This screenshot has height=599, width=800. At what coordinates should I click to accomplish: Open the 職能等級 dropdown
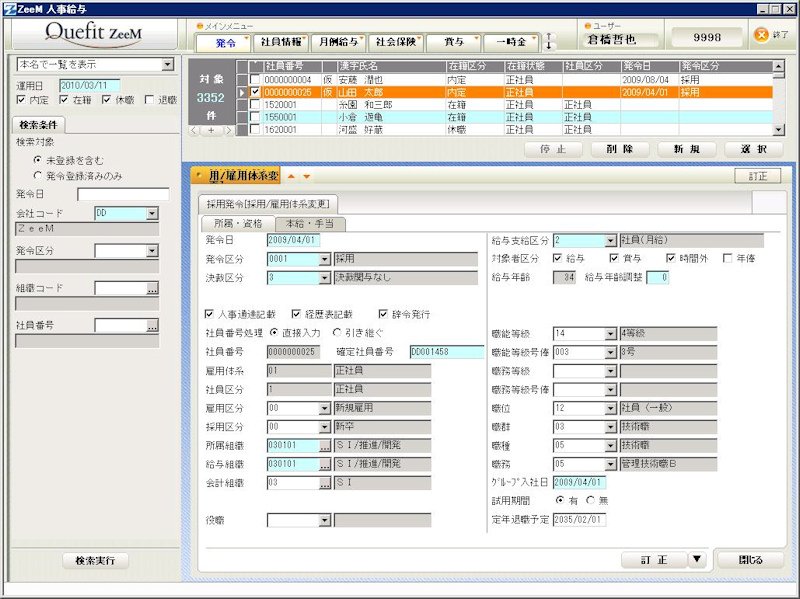tap(611, 334)
